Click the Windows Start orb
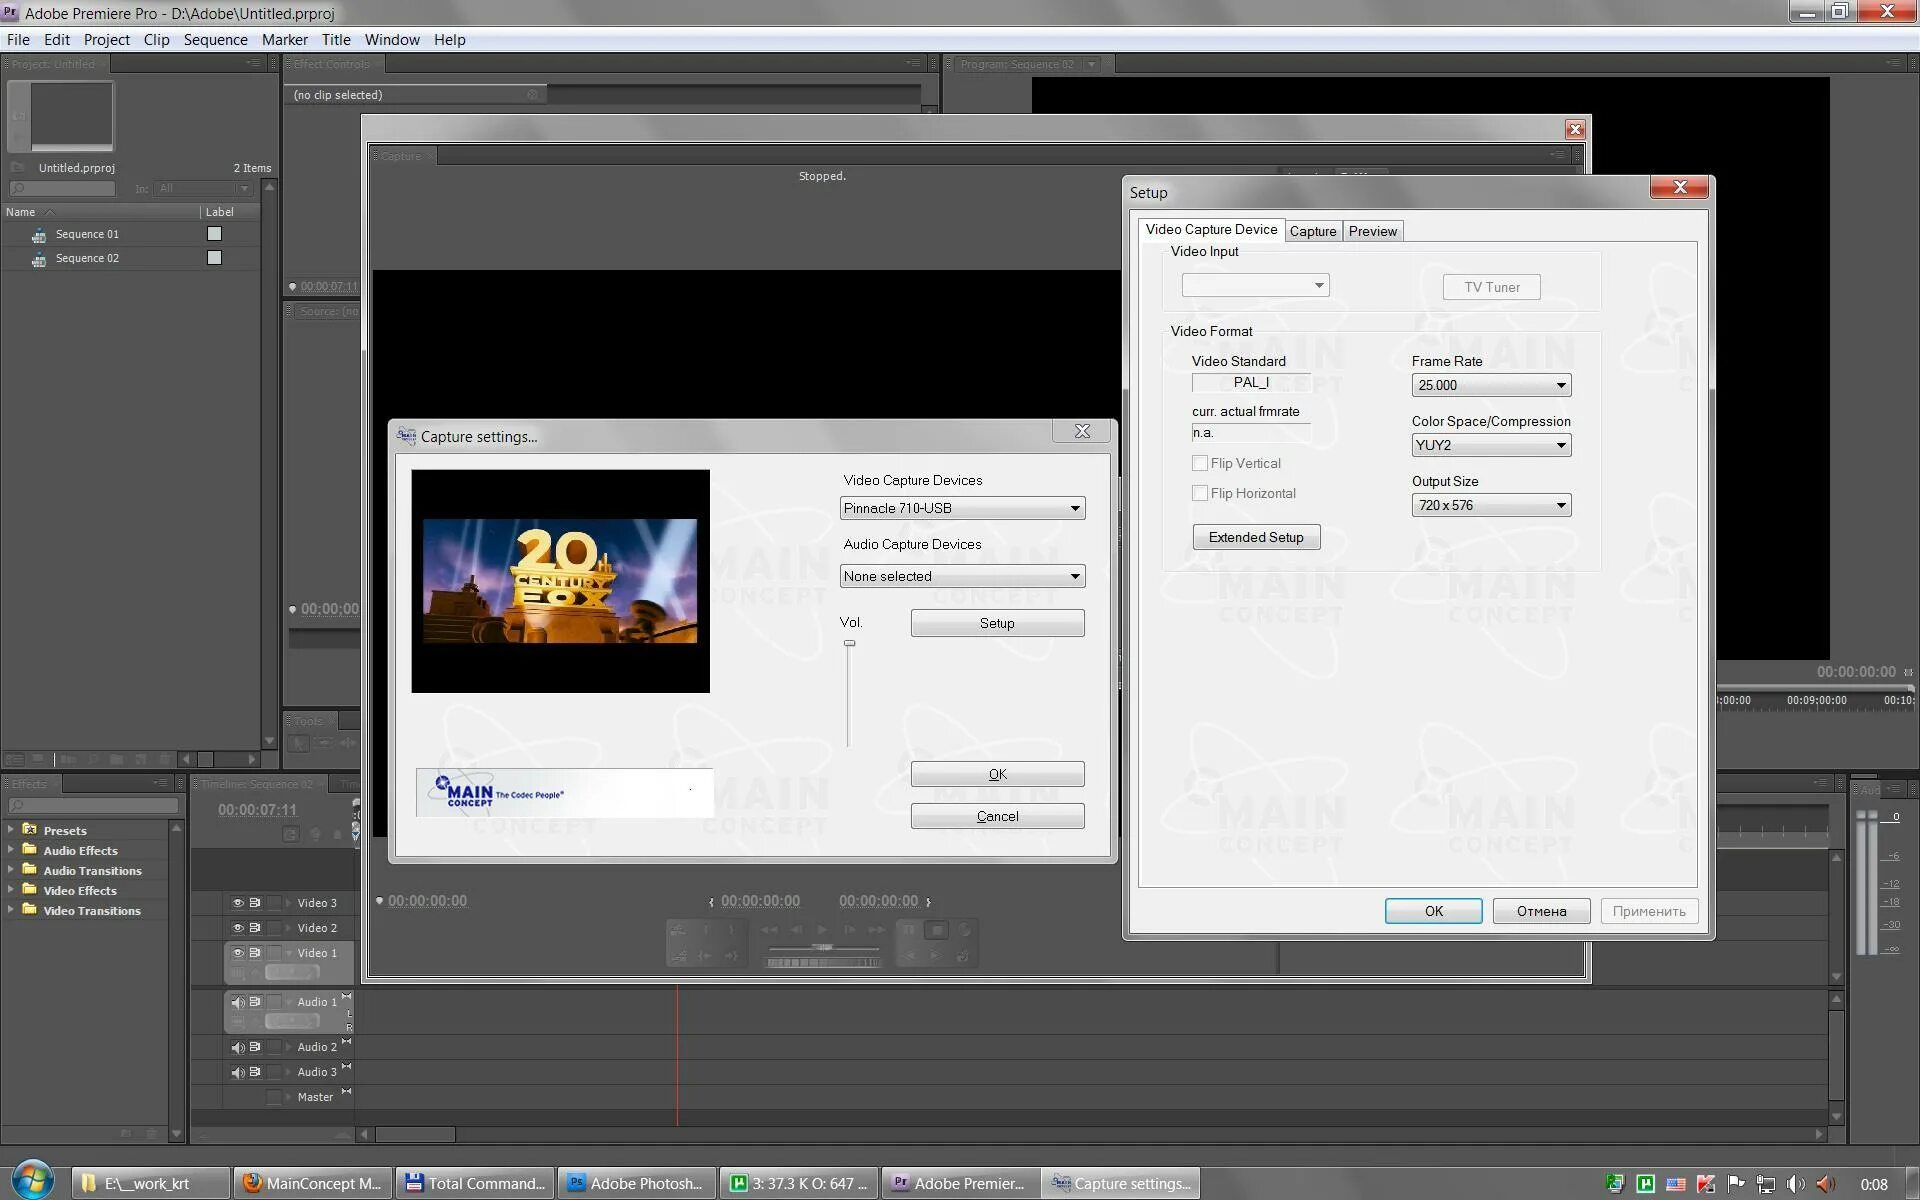This screenshot has width=1920, height=1200. click(x=32, y=1181)
